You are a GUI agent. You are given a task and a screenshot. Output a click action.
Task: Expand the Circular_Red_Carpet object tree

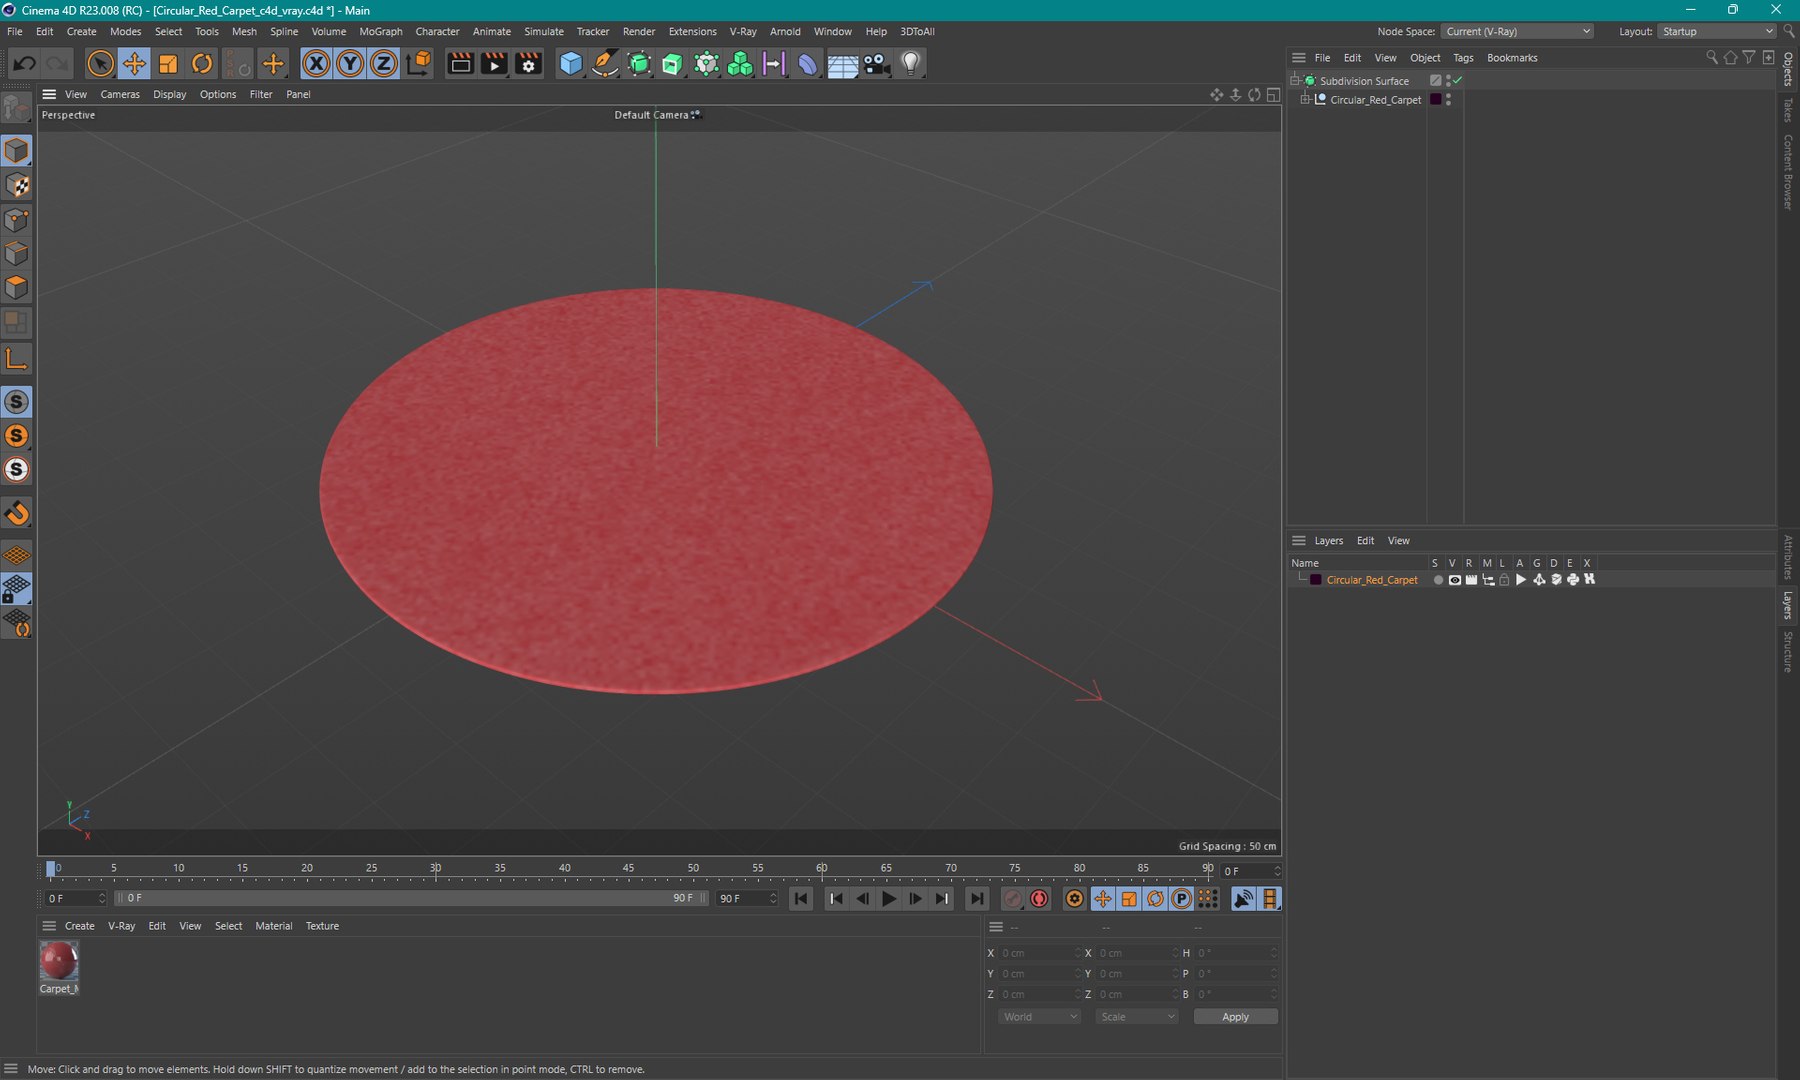(x=1305, y=99)
